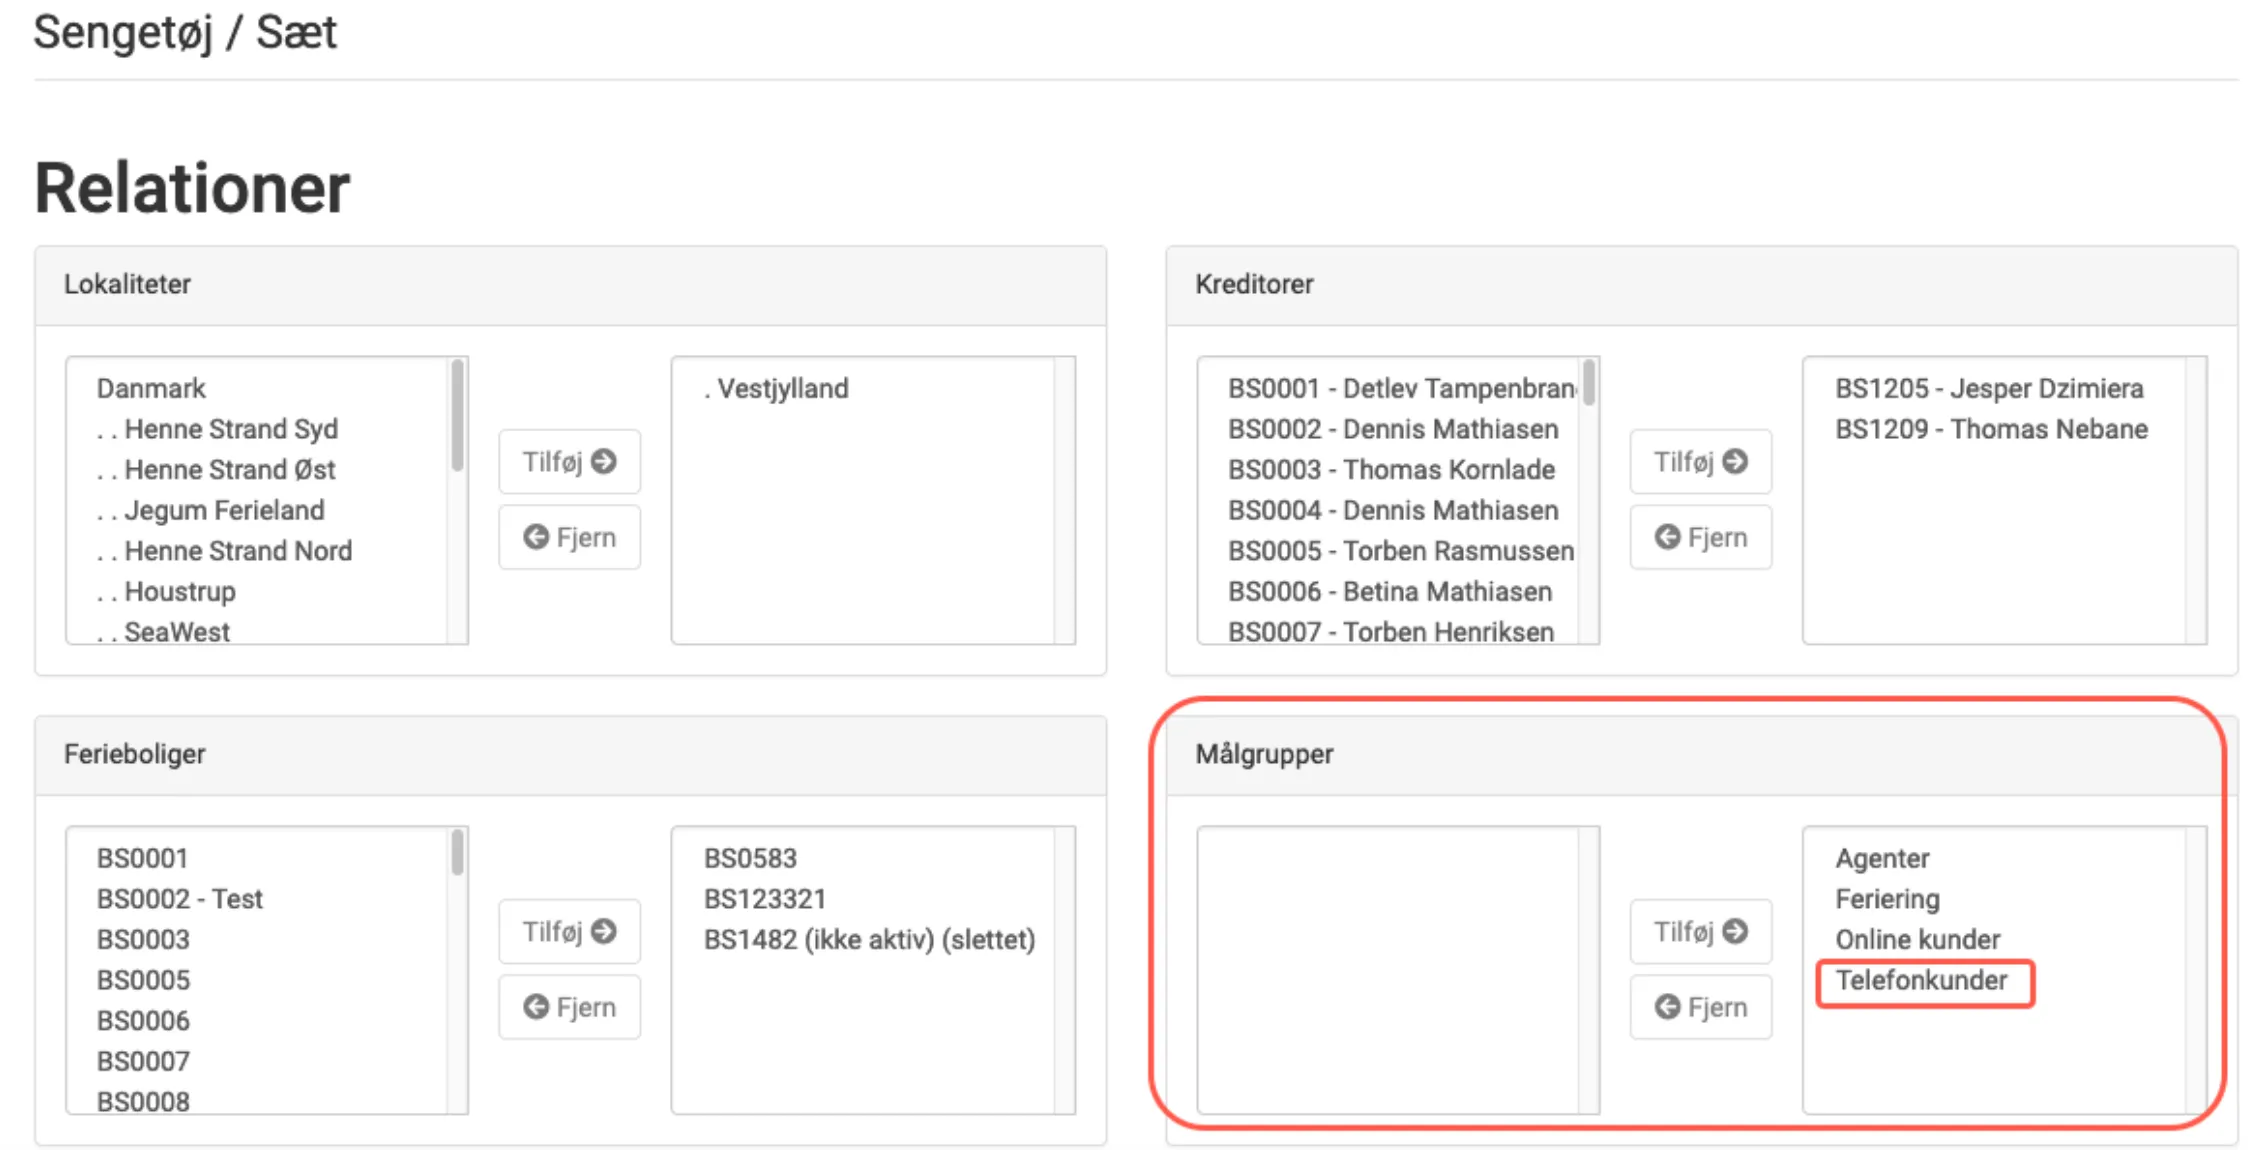Click Tilføj arrow icon in Kreditorer panel
Image resolution: width=2248 pixels, height=1150 pixels.
click(x=1735, y=461)
